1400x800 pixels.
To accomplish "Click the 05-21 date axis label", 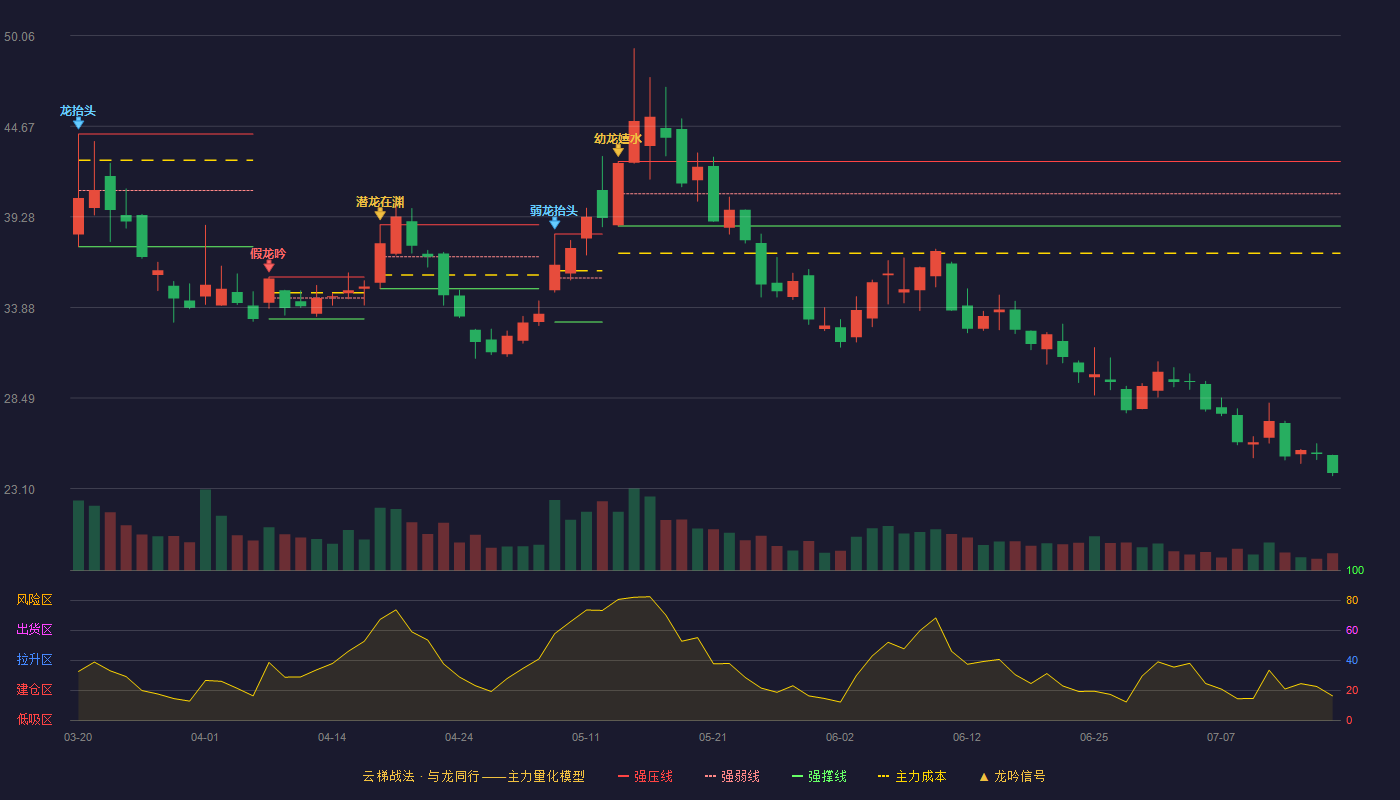I will click(x=713, y=737).
